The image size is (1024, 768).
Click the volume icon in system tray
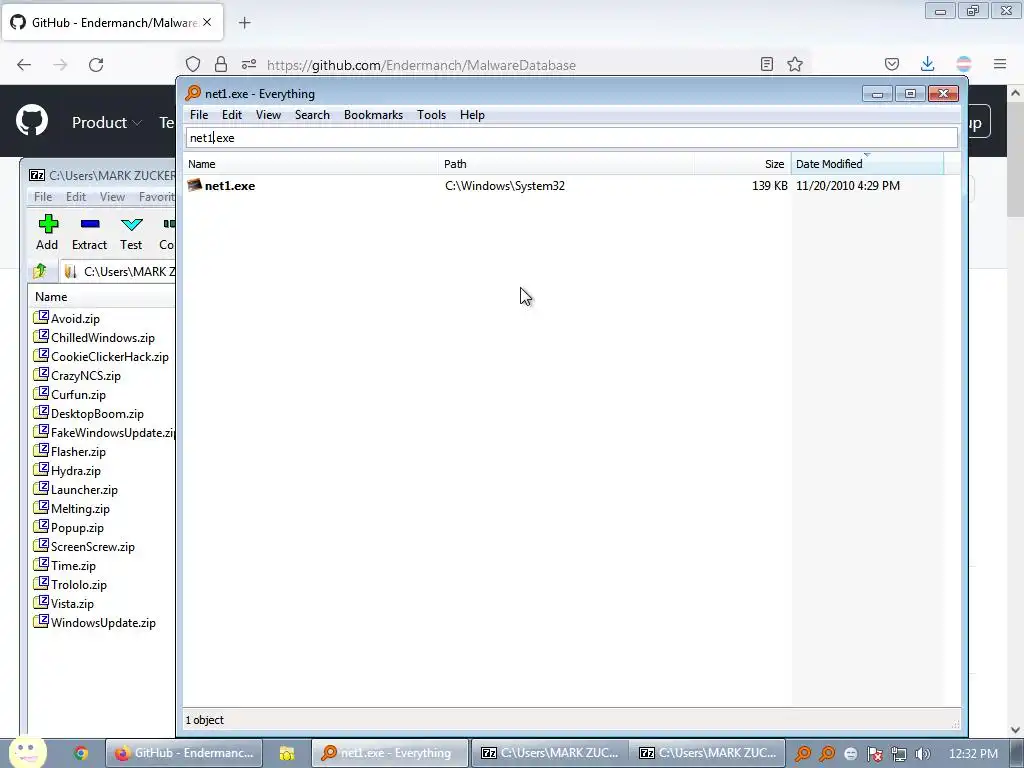pyautogui.click(x=923, y=754)
